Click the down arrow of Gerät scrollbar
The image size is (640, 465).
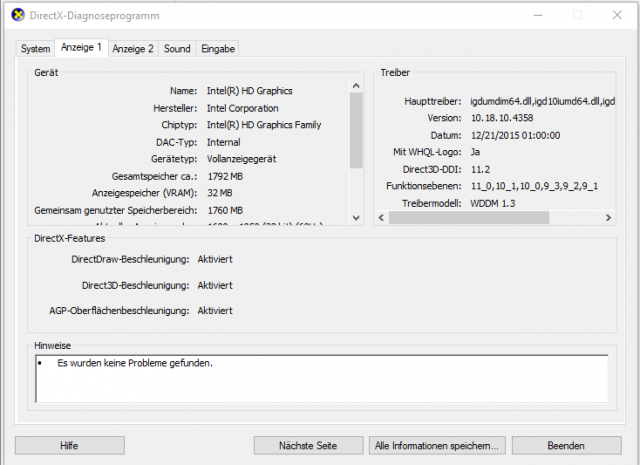click(x=356, y=217)
